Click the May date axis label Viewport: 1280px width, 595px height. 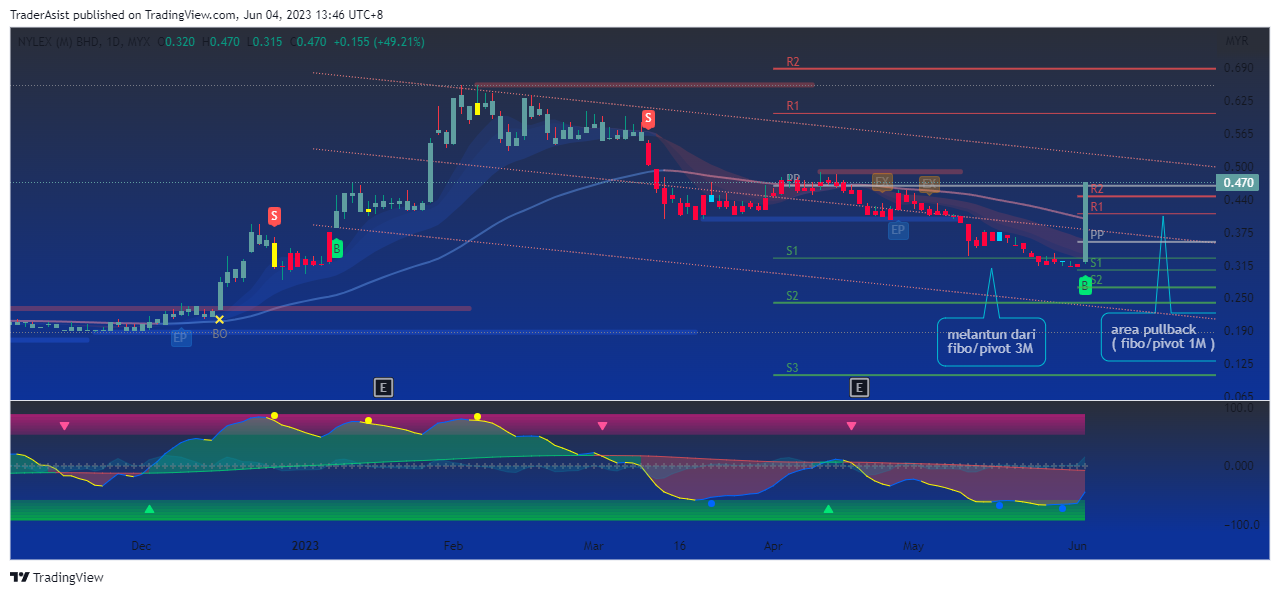coord(912,547)
